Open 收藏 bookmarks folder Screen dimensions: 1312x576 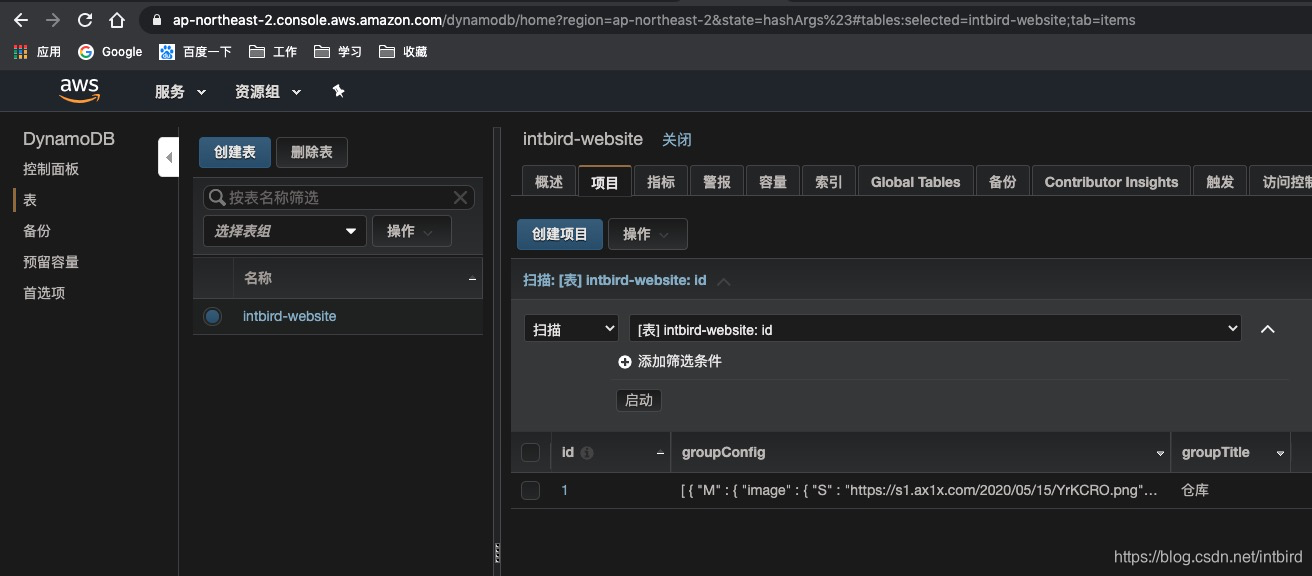tap(403, 51)
